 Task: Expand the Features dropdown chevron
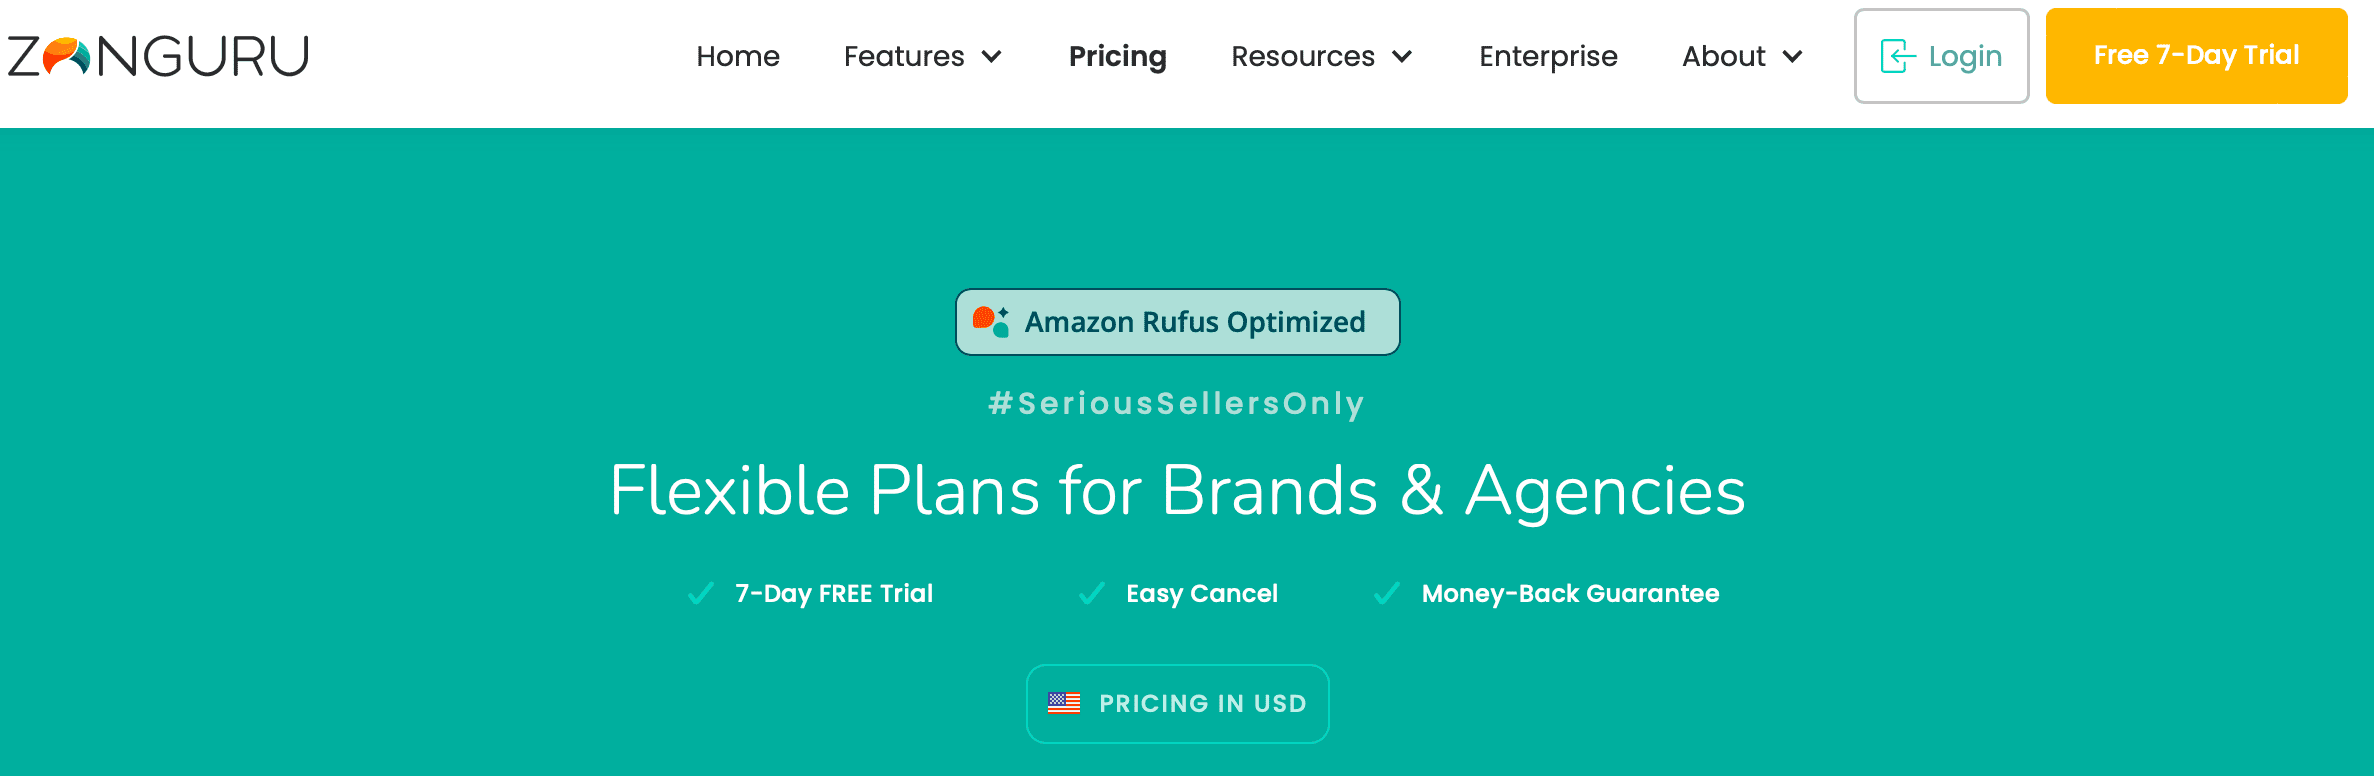click(x=992, y=57)
